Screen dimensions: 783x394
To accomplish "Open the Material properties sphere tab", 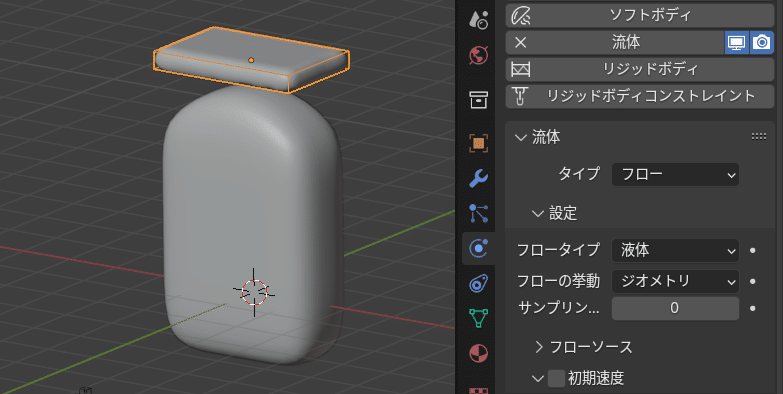I will point(478,353).
